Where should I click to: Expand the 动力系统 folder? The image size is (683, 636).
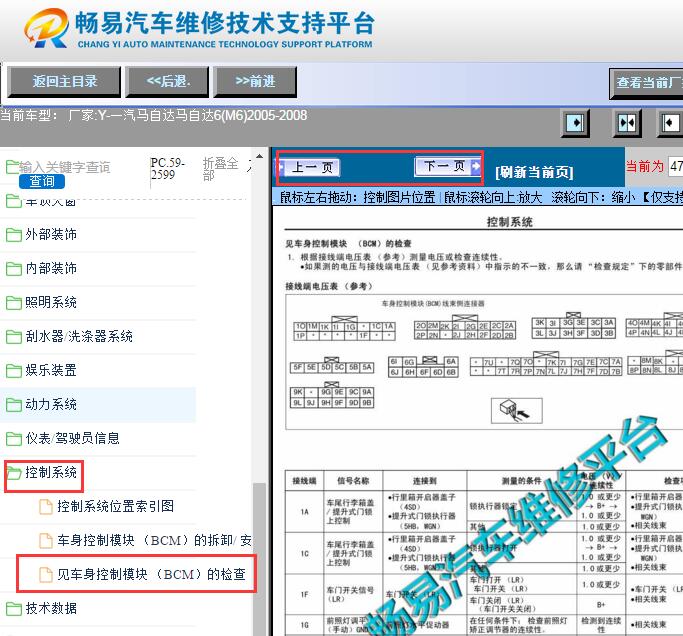click(51, 404)
